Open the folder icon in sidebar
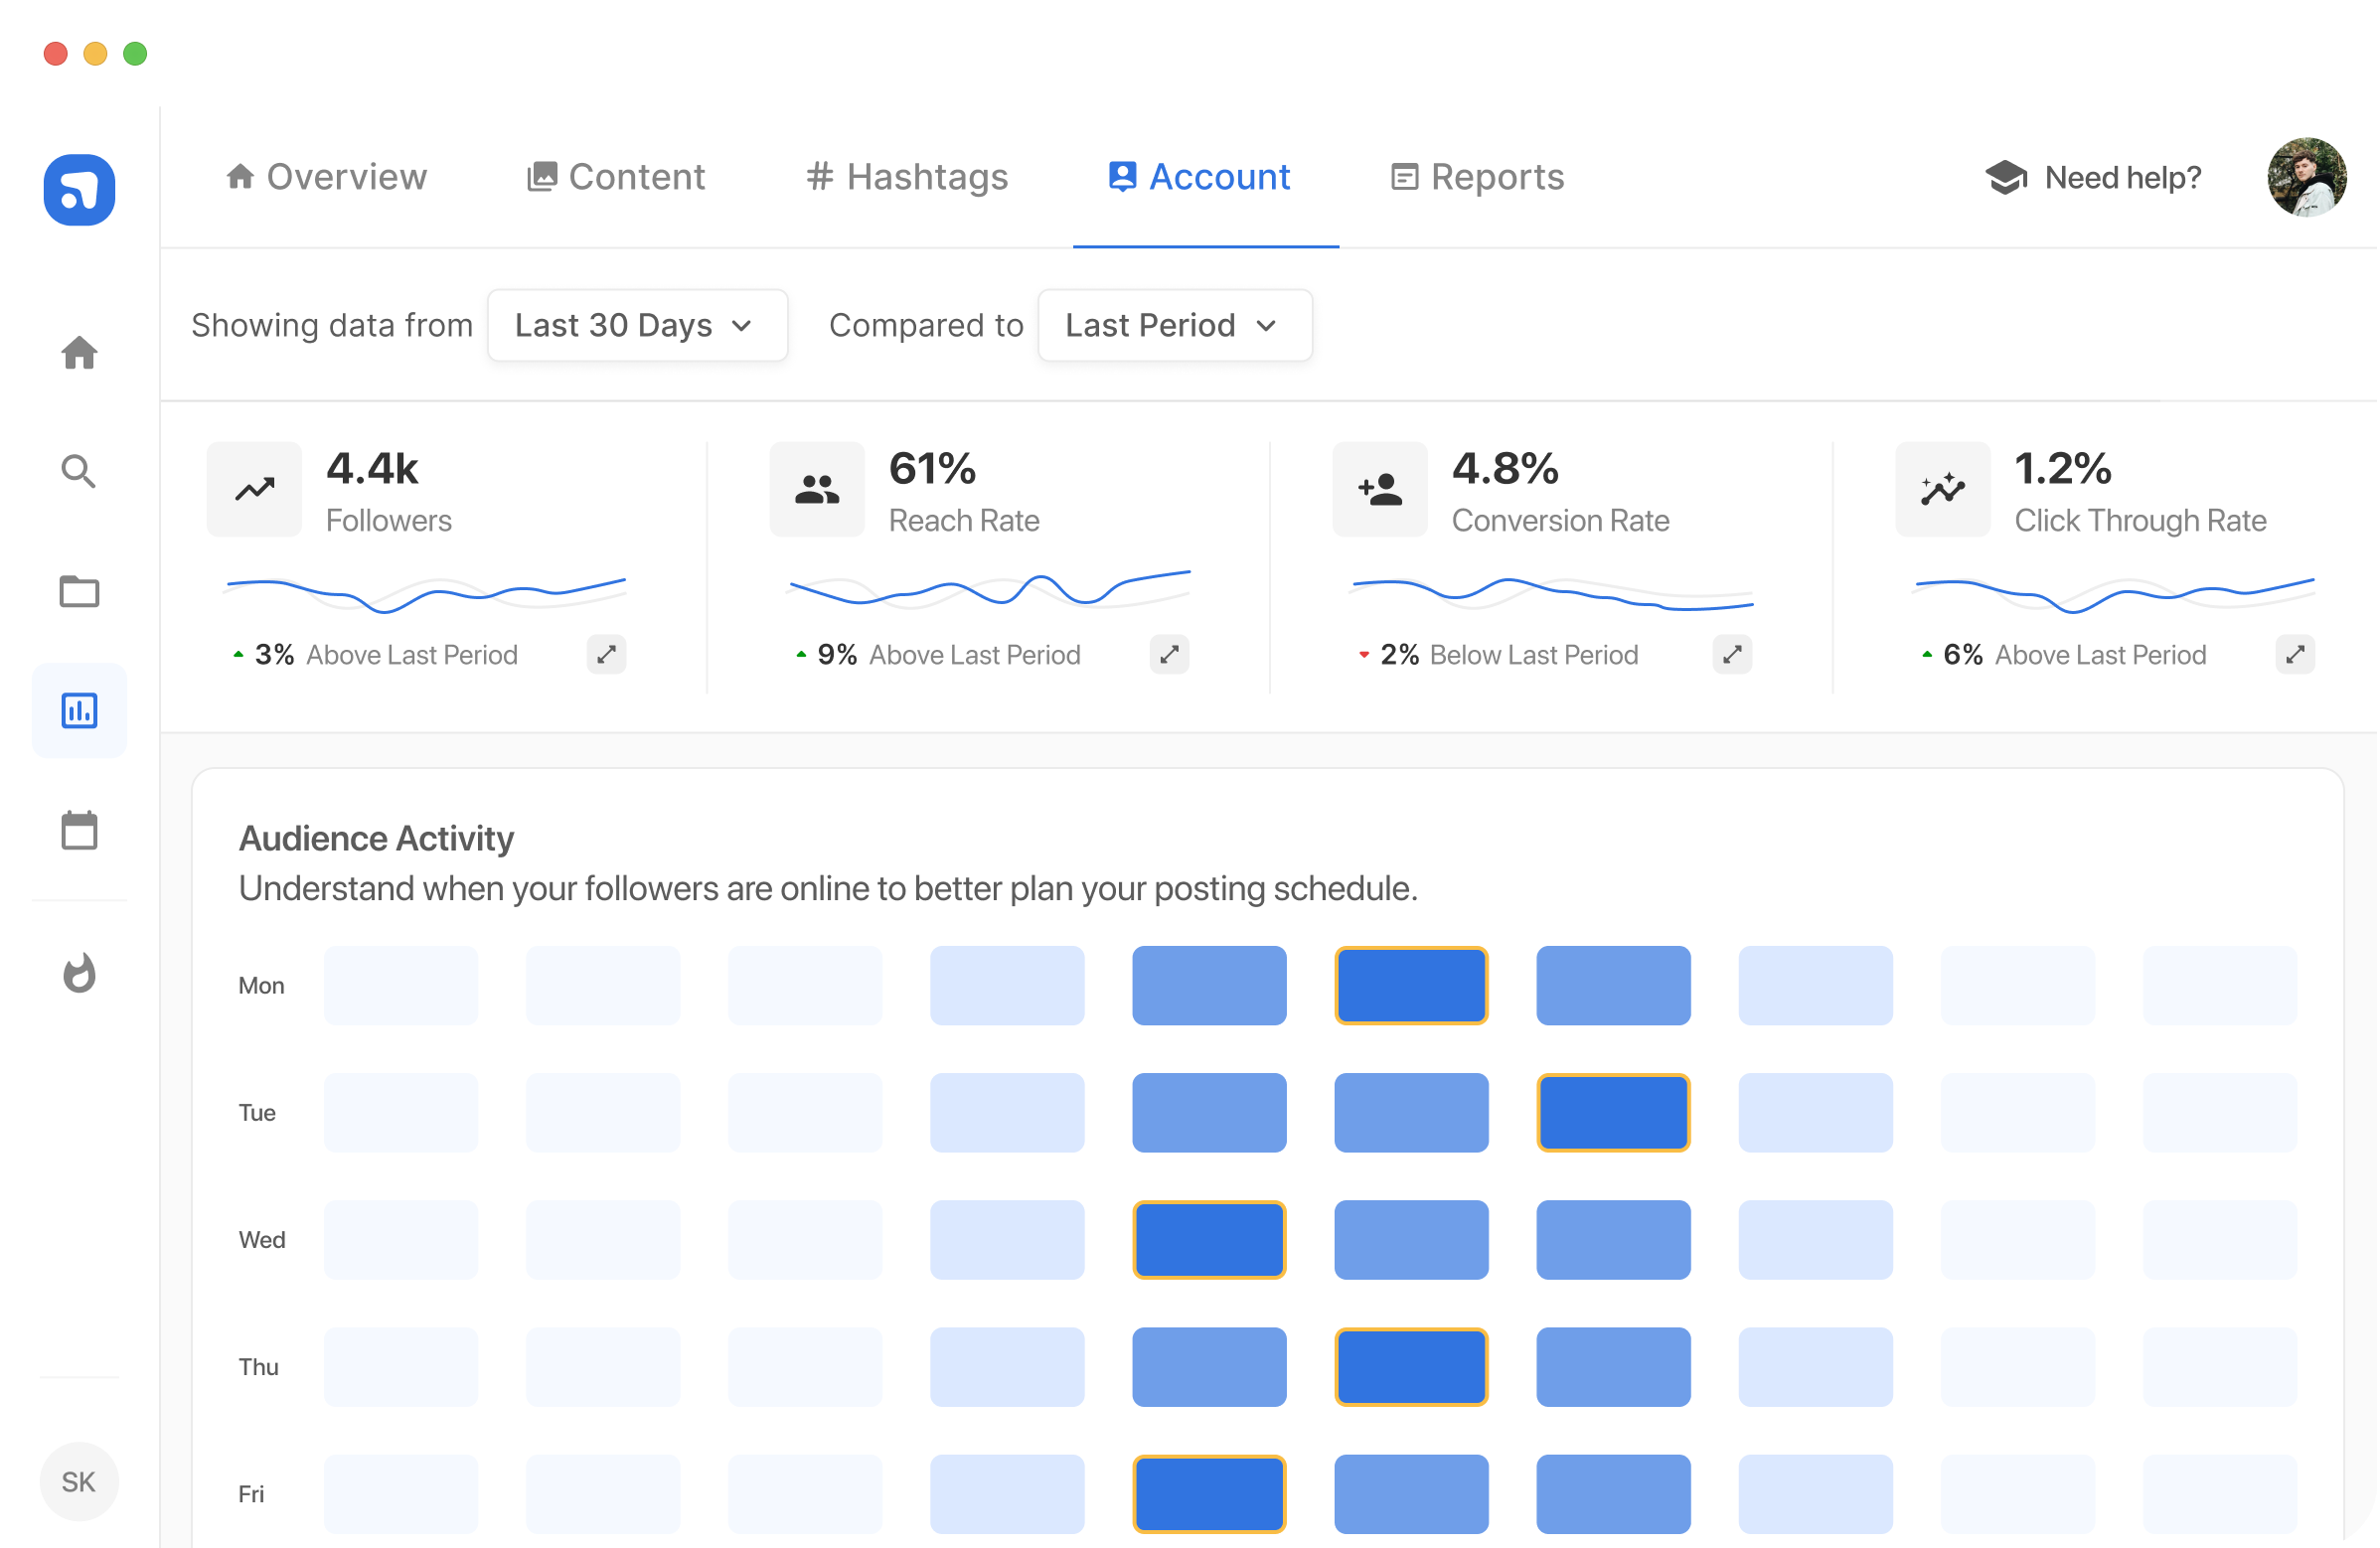This screenshot has height=1548, width=2380. (x=79, y=591)
